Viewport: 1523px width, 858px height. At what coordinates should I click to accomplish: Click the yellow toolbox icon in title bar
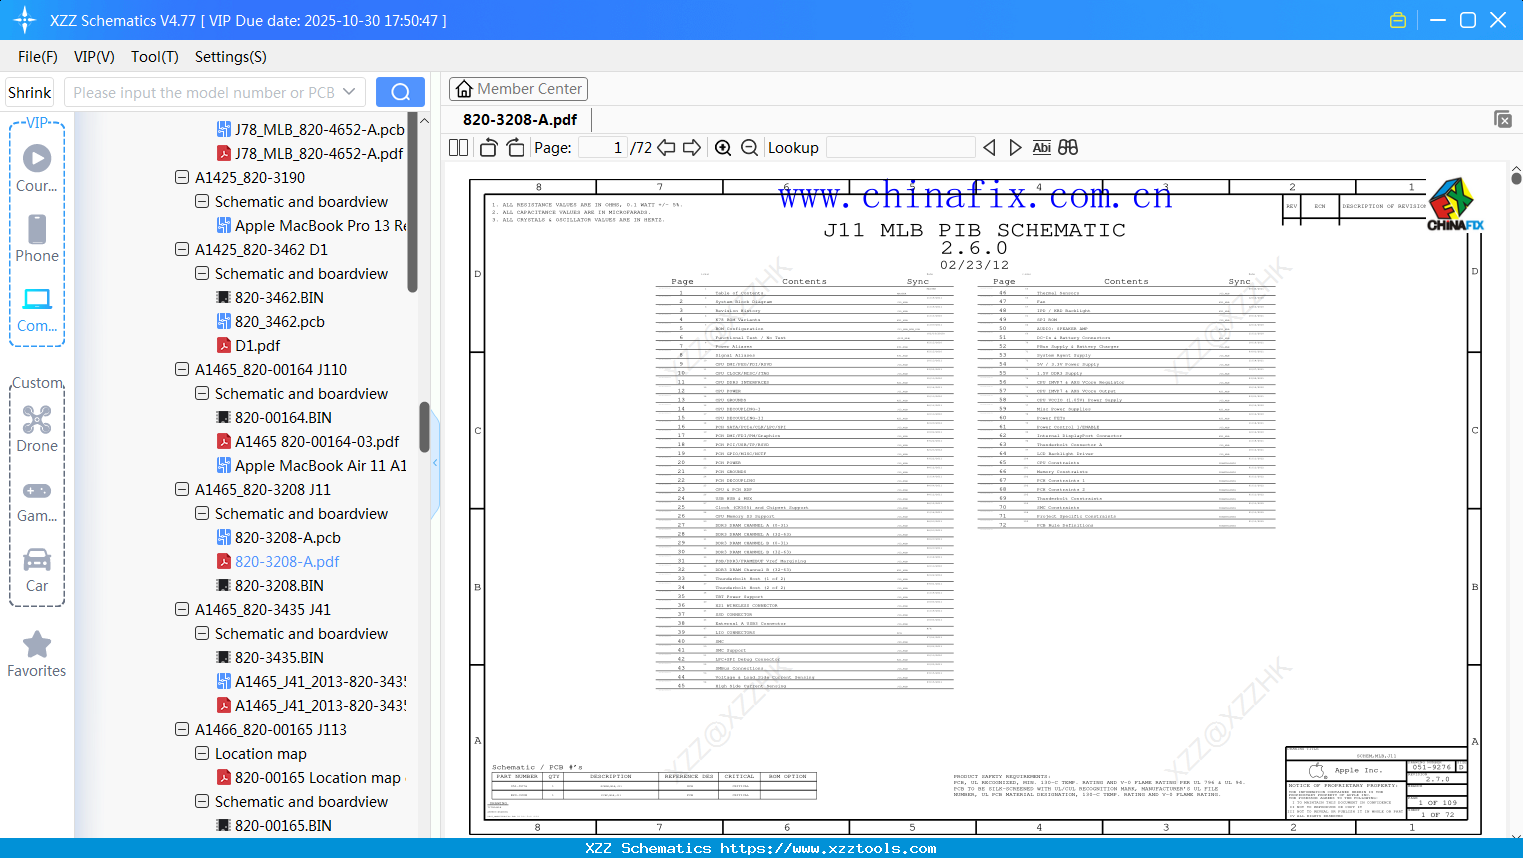point(1398,20)
